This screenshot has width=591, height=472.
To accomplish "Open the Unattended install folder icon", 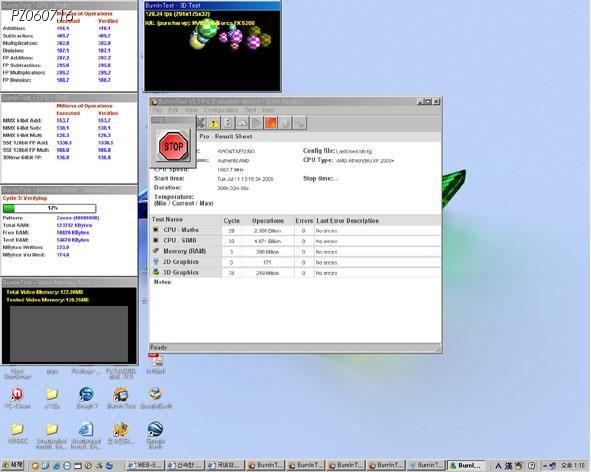I will (x=52, y=435).
